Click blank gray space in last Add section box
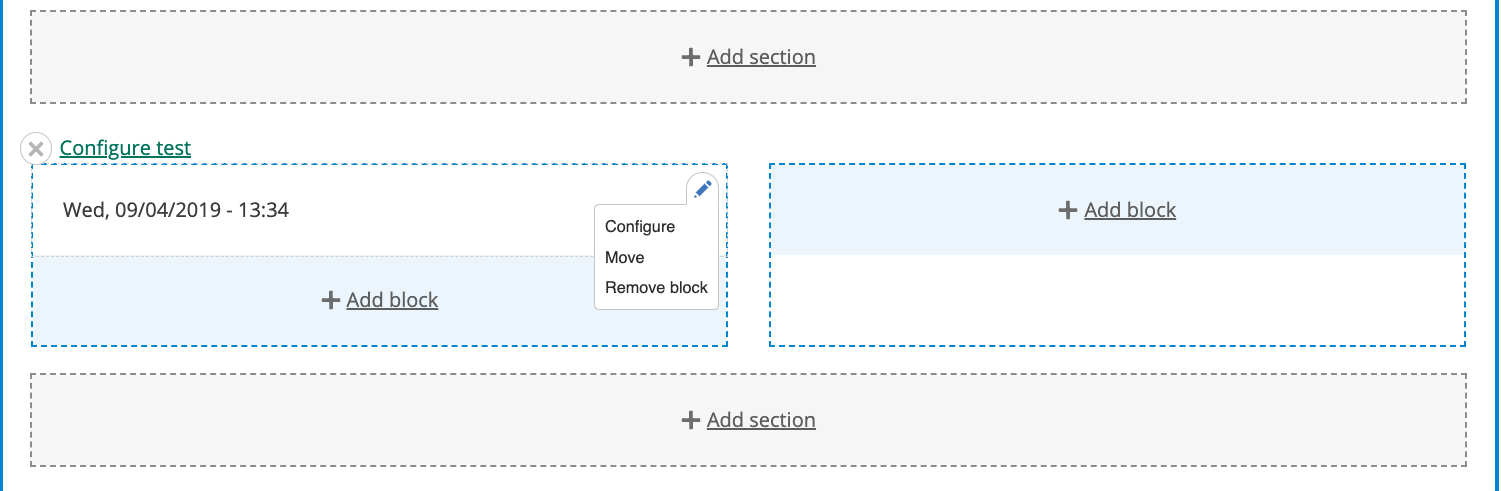The width and height of the screenshot is (1501, 491). (300, 420)
